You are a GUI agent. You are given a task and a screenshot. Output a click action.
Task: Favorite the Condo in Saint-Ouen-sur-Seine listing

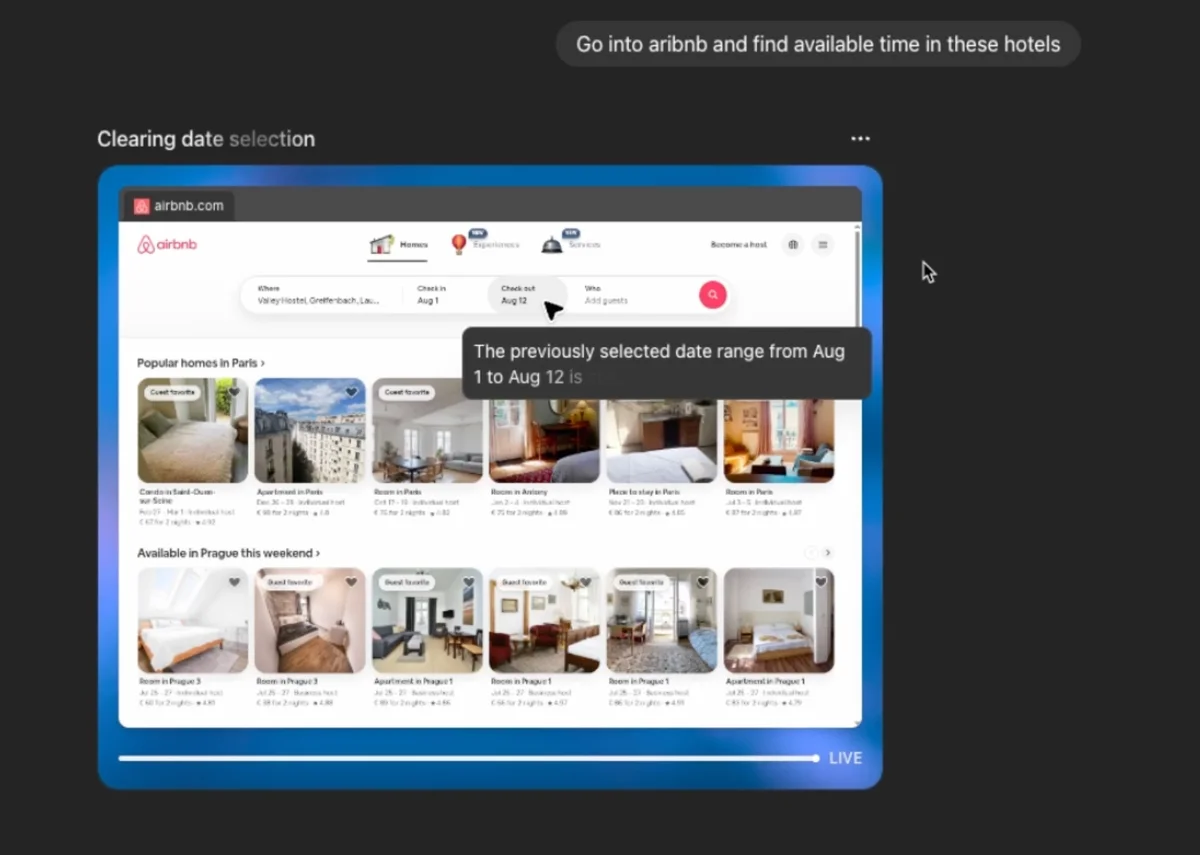point(234,392)
